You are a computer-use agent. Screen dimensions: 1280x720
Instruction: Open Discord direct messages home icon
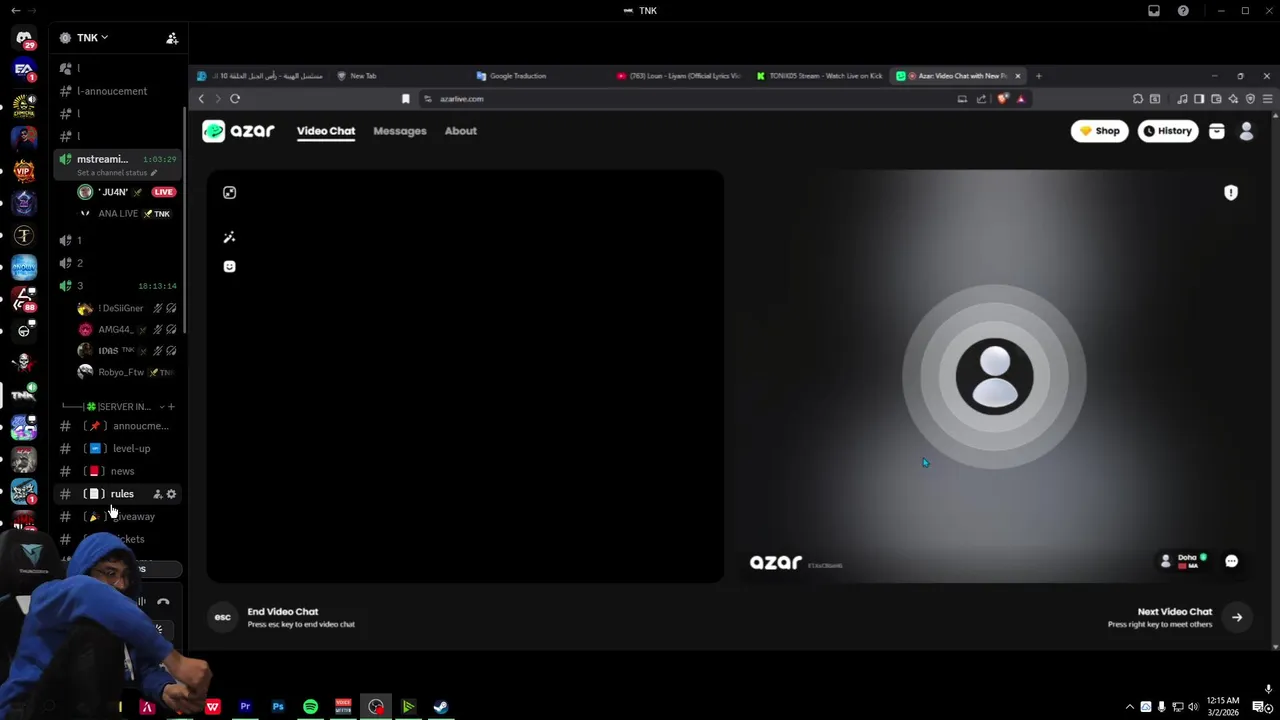(x=24, y=38)
